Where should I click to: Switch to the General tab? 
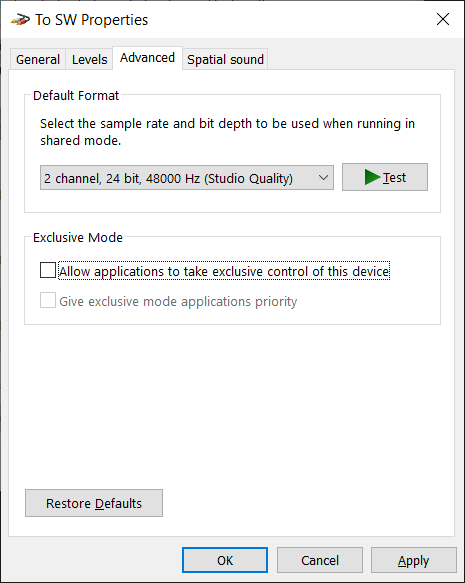point(38,59)
